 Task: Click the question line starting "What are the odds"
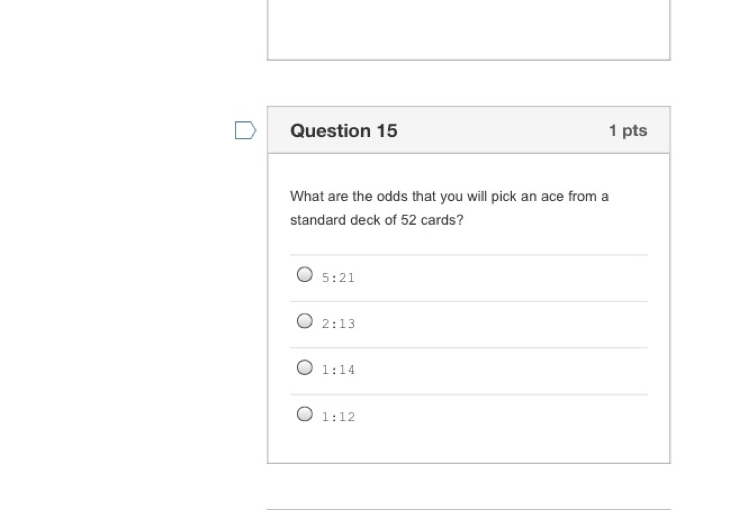point(449,196)
